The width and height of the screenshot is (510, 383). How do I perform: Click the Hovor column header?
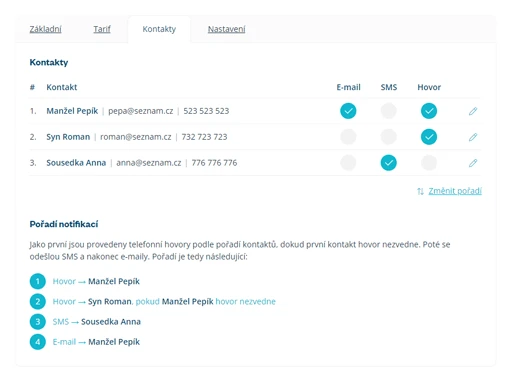click(429, 87)
